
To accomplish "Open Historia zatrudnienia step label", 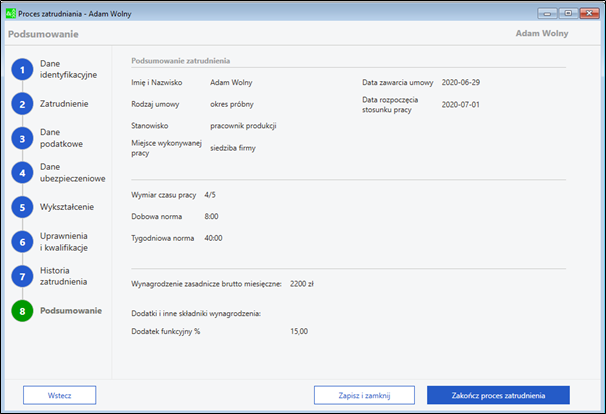I will tap(63, 276).
